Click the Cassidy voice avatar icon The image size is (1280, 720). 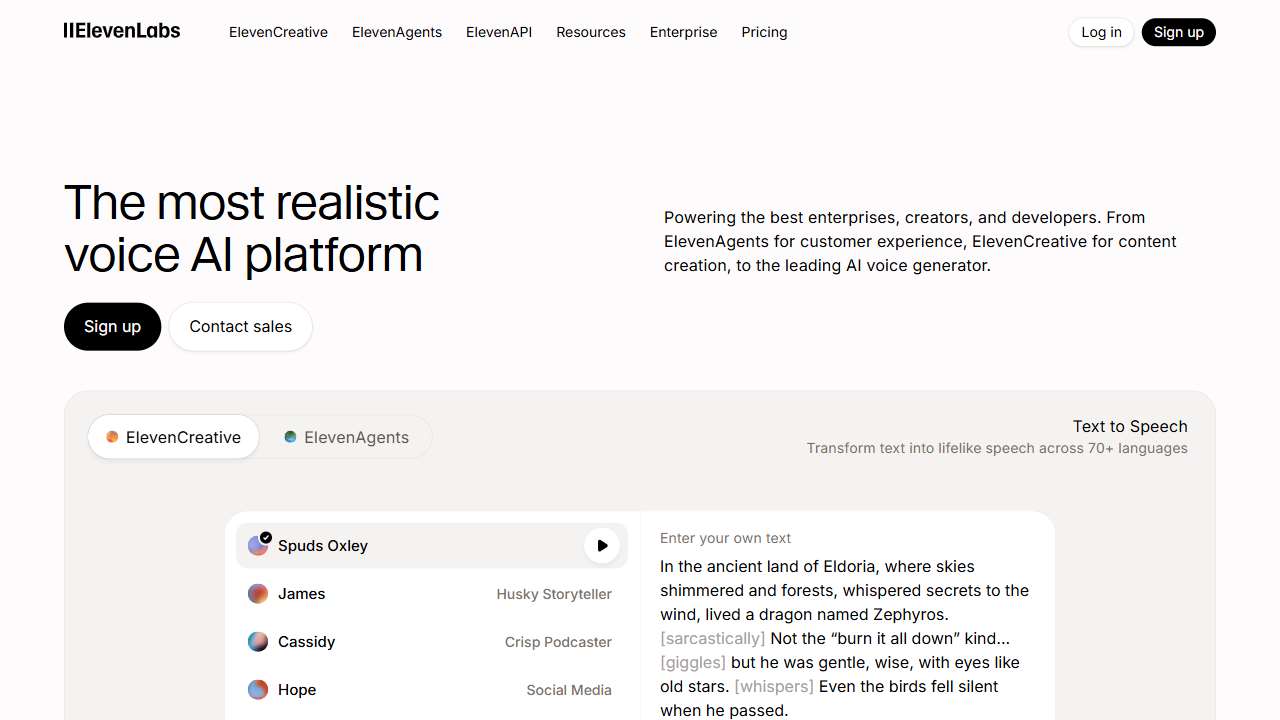258,642
